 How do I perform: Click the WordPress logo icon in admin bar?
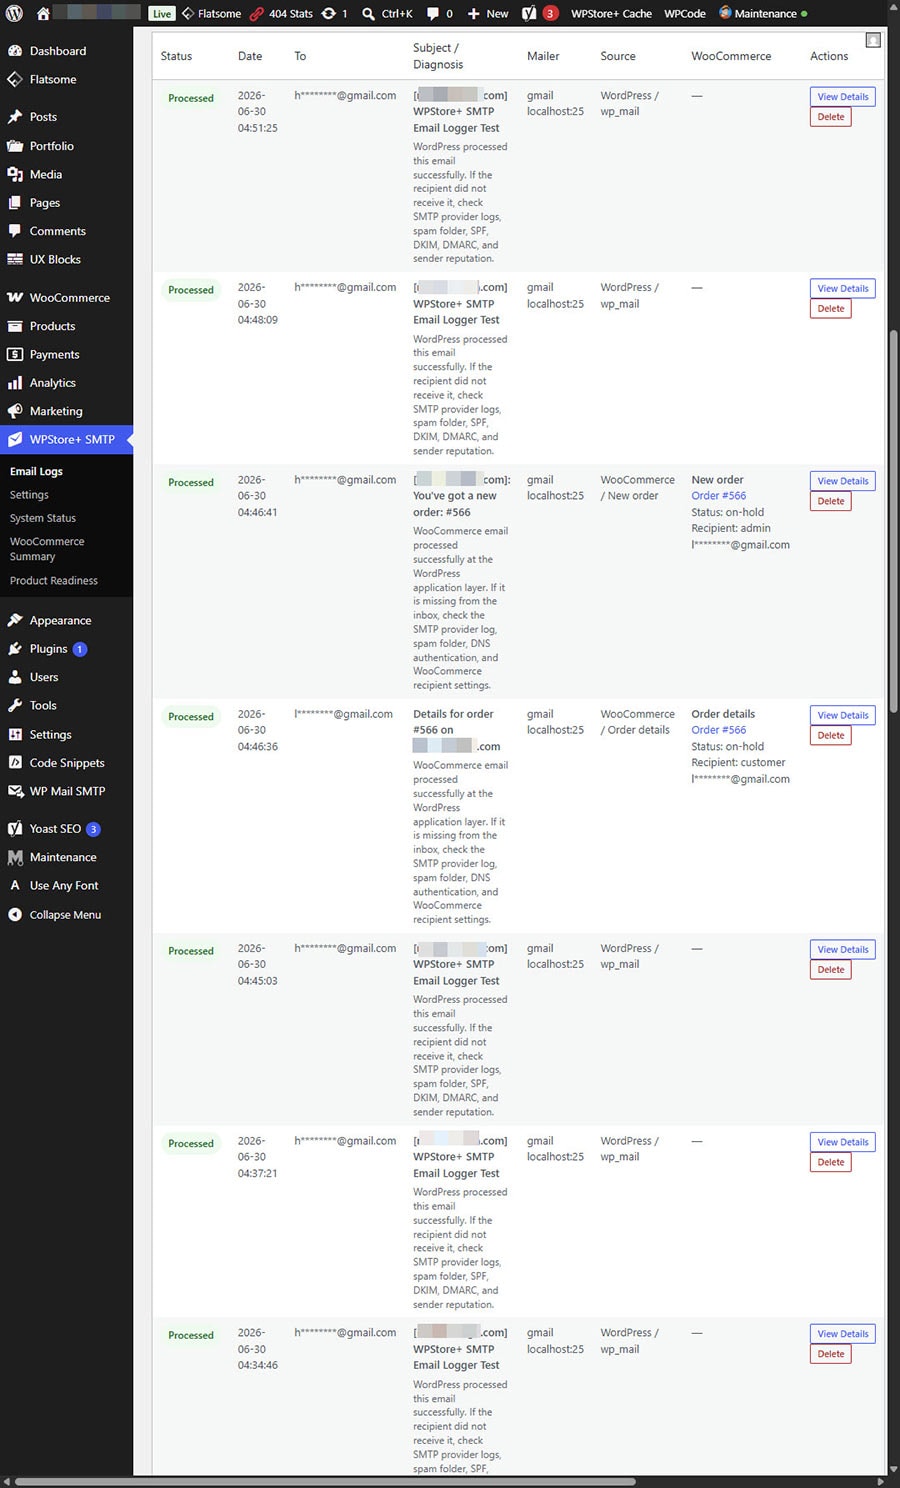pos(15,14)
